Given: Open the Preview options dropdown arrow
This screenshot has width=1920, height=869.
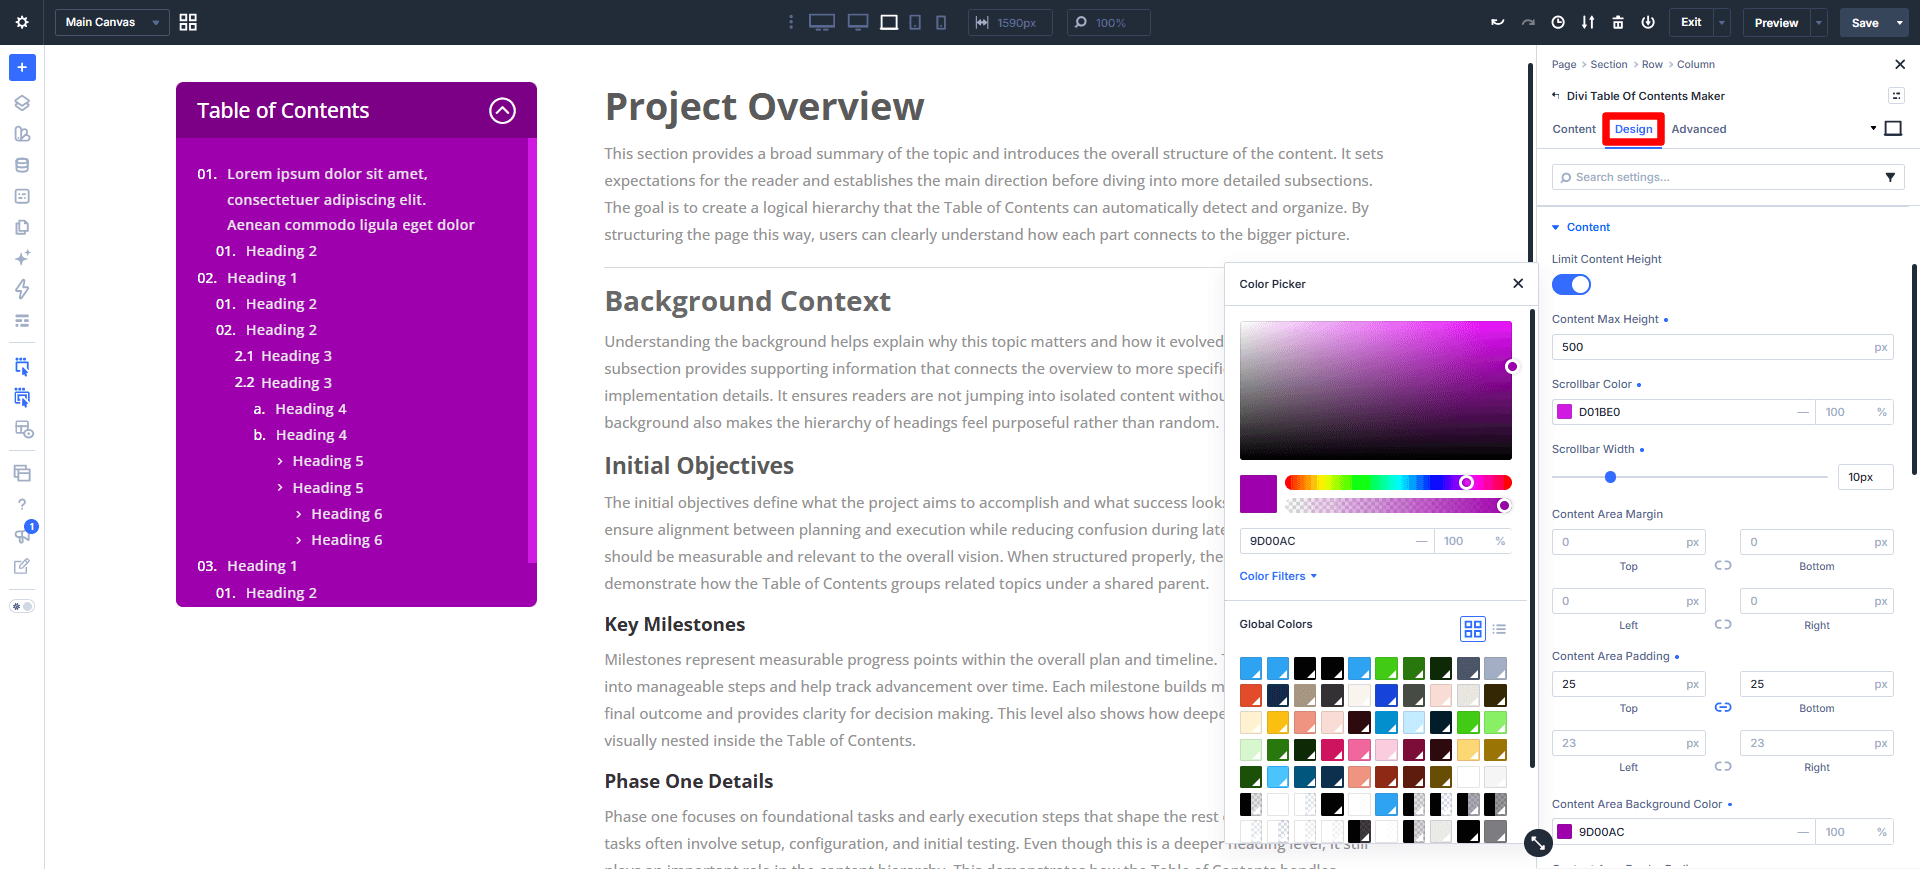Looking at the screenshot, I should coord(1819,22).
